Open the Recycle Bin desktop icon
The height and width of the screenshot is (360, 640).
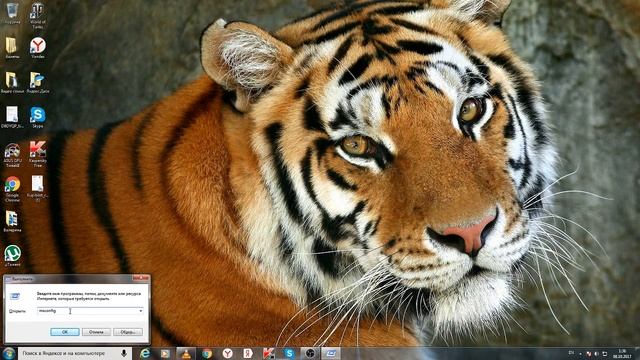click(x=13, y=13)
